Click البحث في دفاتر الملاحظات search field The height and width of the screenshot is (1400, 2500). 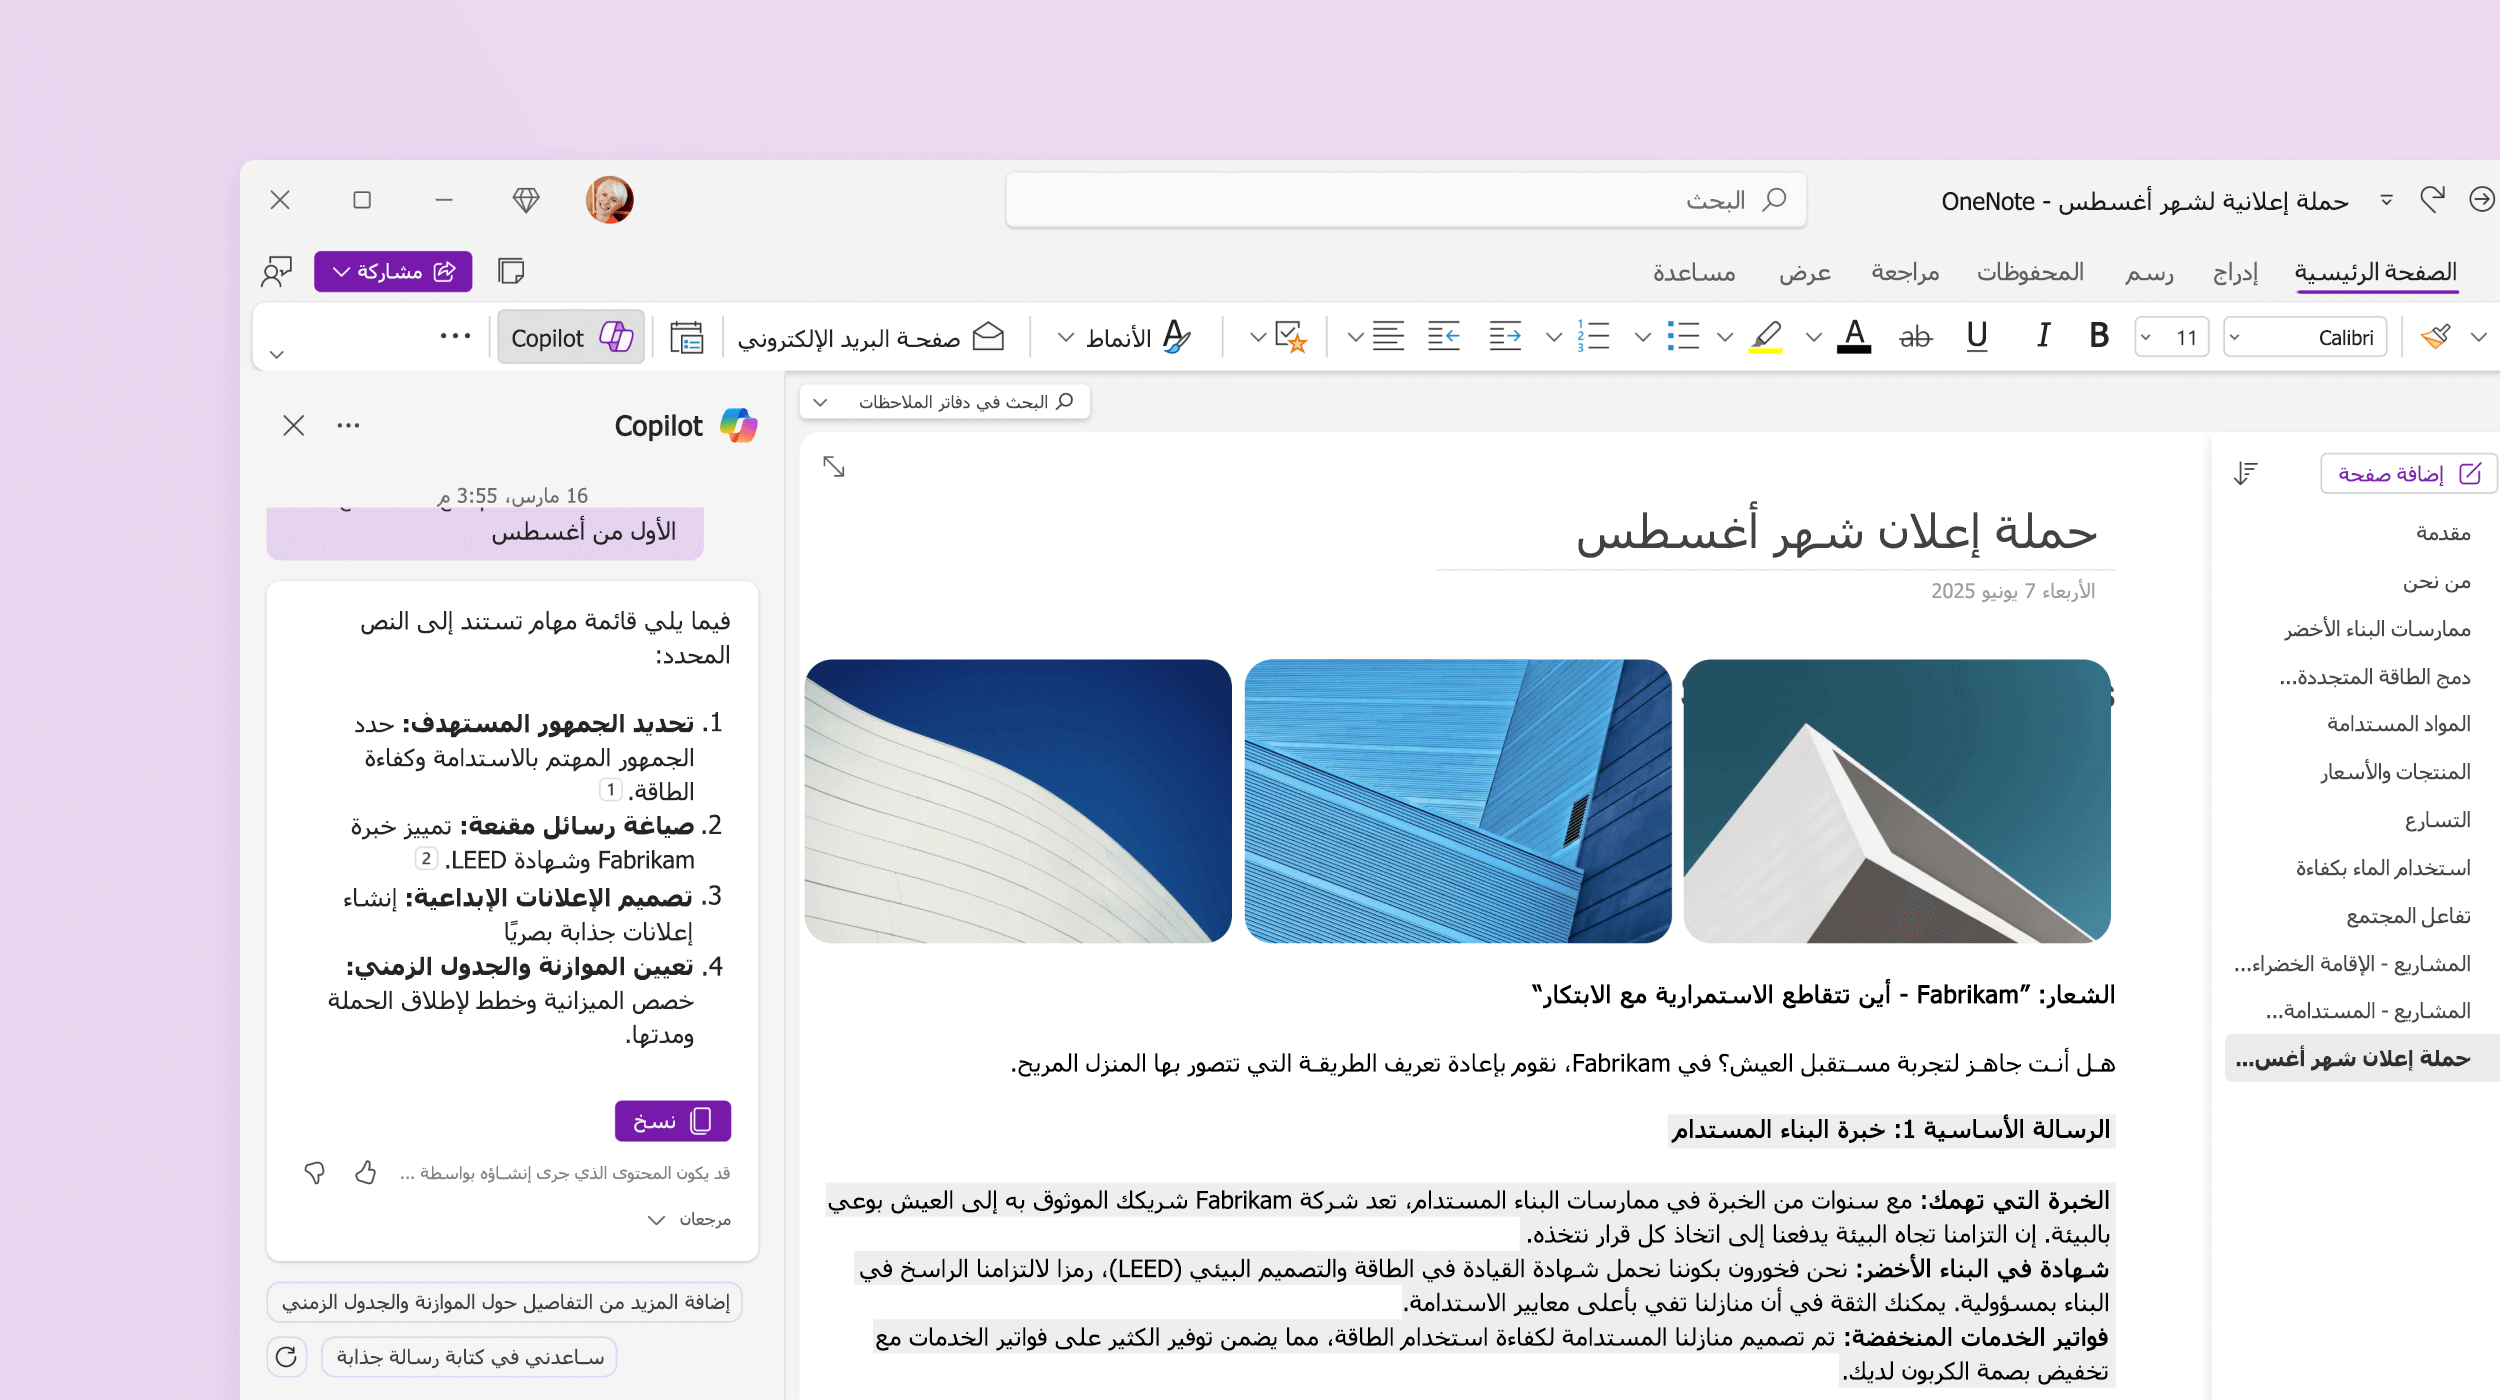tap(945, 402)
